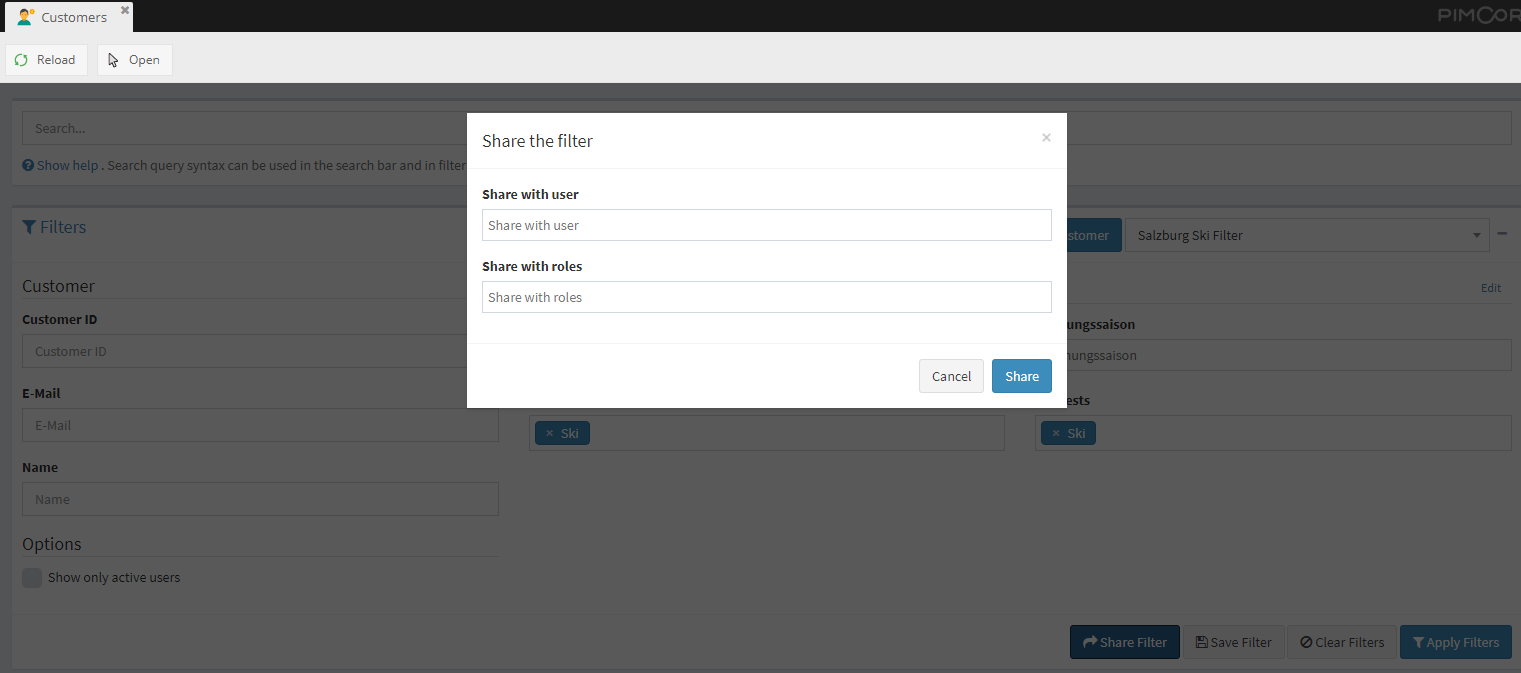Image resolution: width=1521 pixels, height=673 pixels.
Task: Select the Customers tab
Action: coord(69,17)
